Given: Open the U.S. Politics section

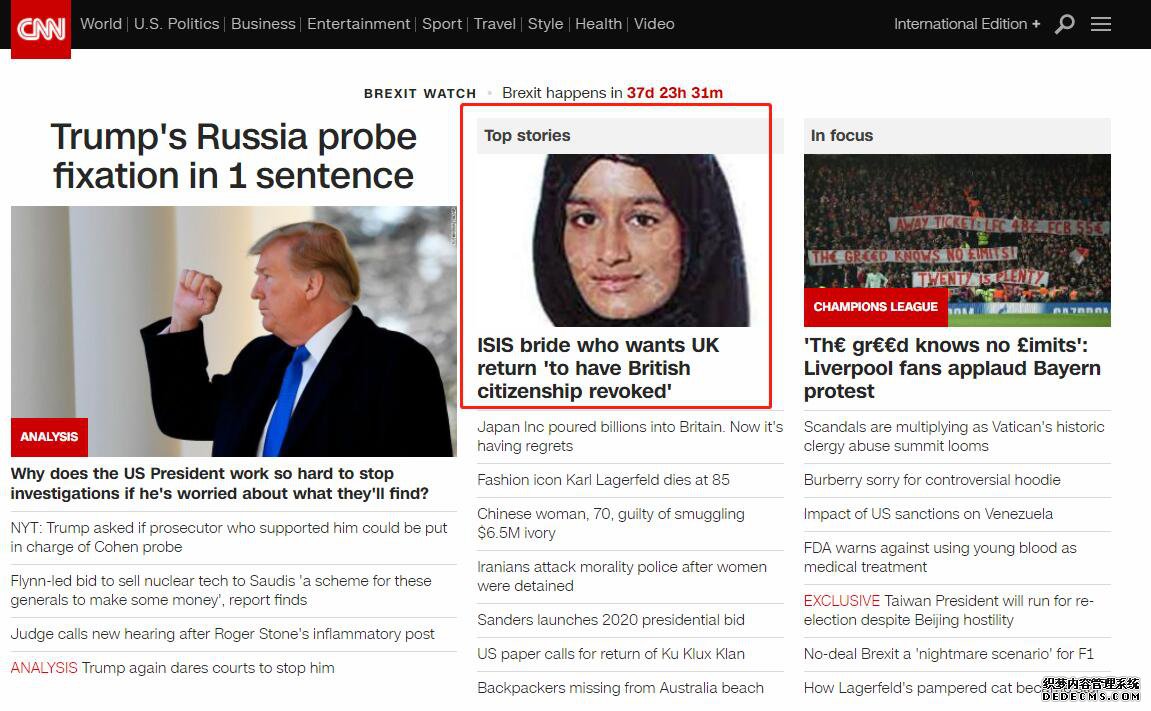Looking at the screenshot, I should [x=176, y=24].
